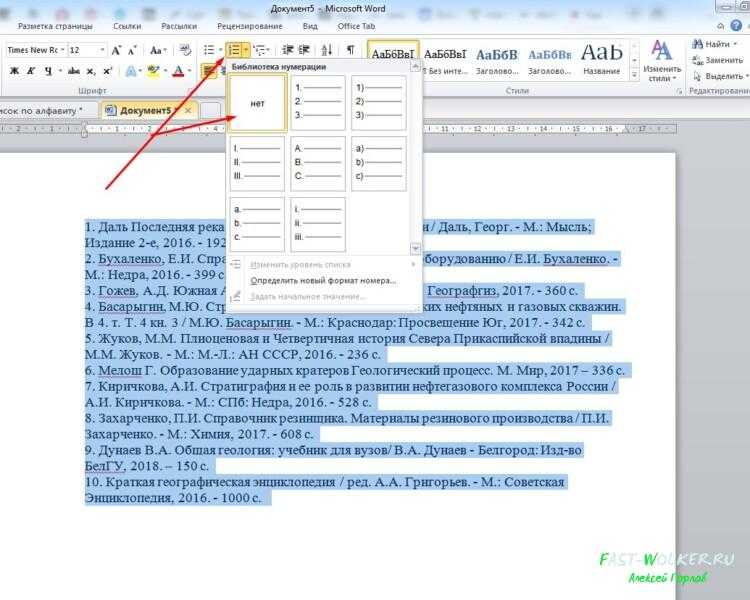Click the Multilevel list icon

[259, 50]
